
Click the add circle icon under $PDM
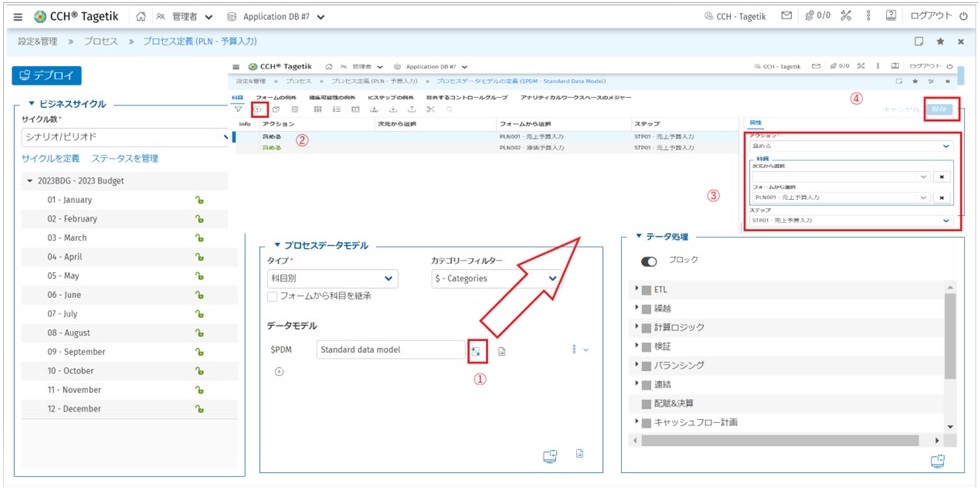(x=278, y=371)
